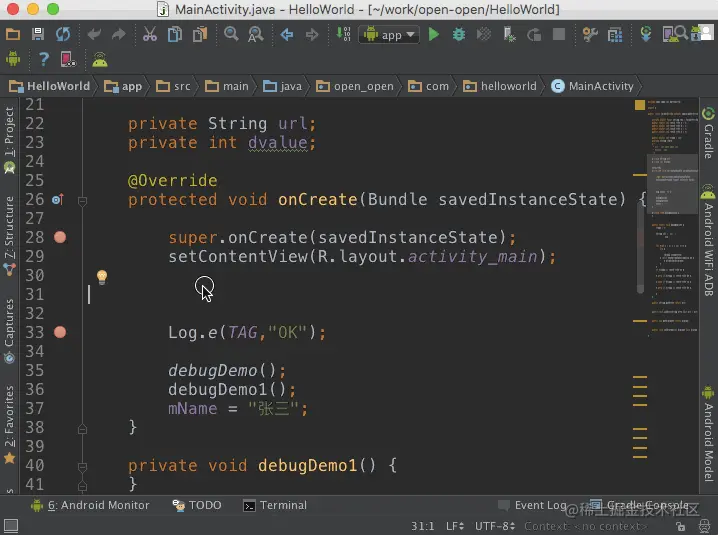Screen dimensions: 718x535
Task: Open Android Model side tab
Action: coord(708,434)
